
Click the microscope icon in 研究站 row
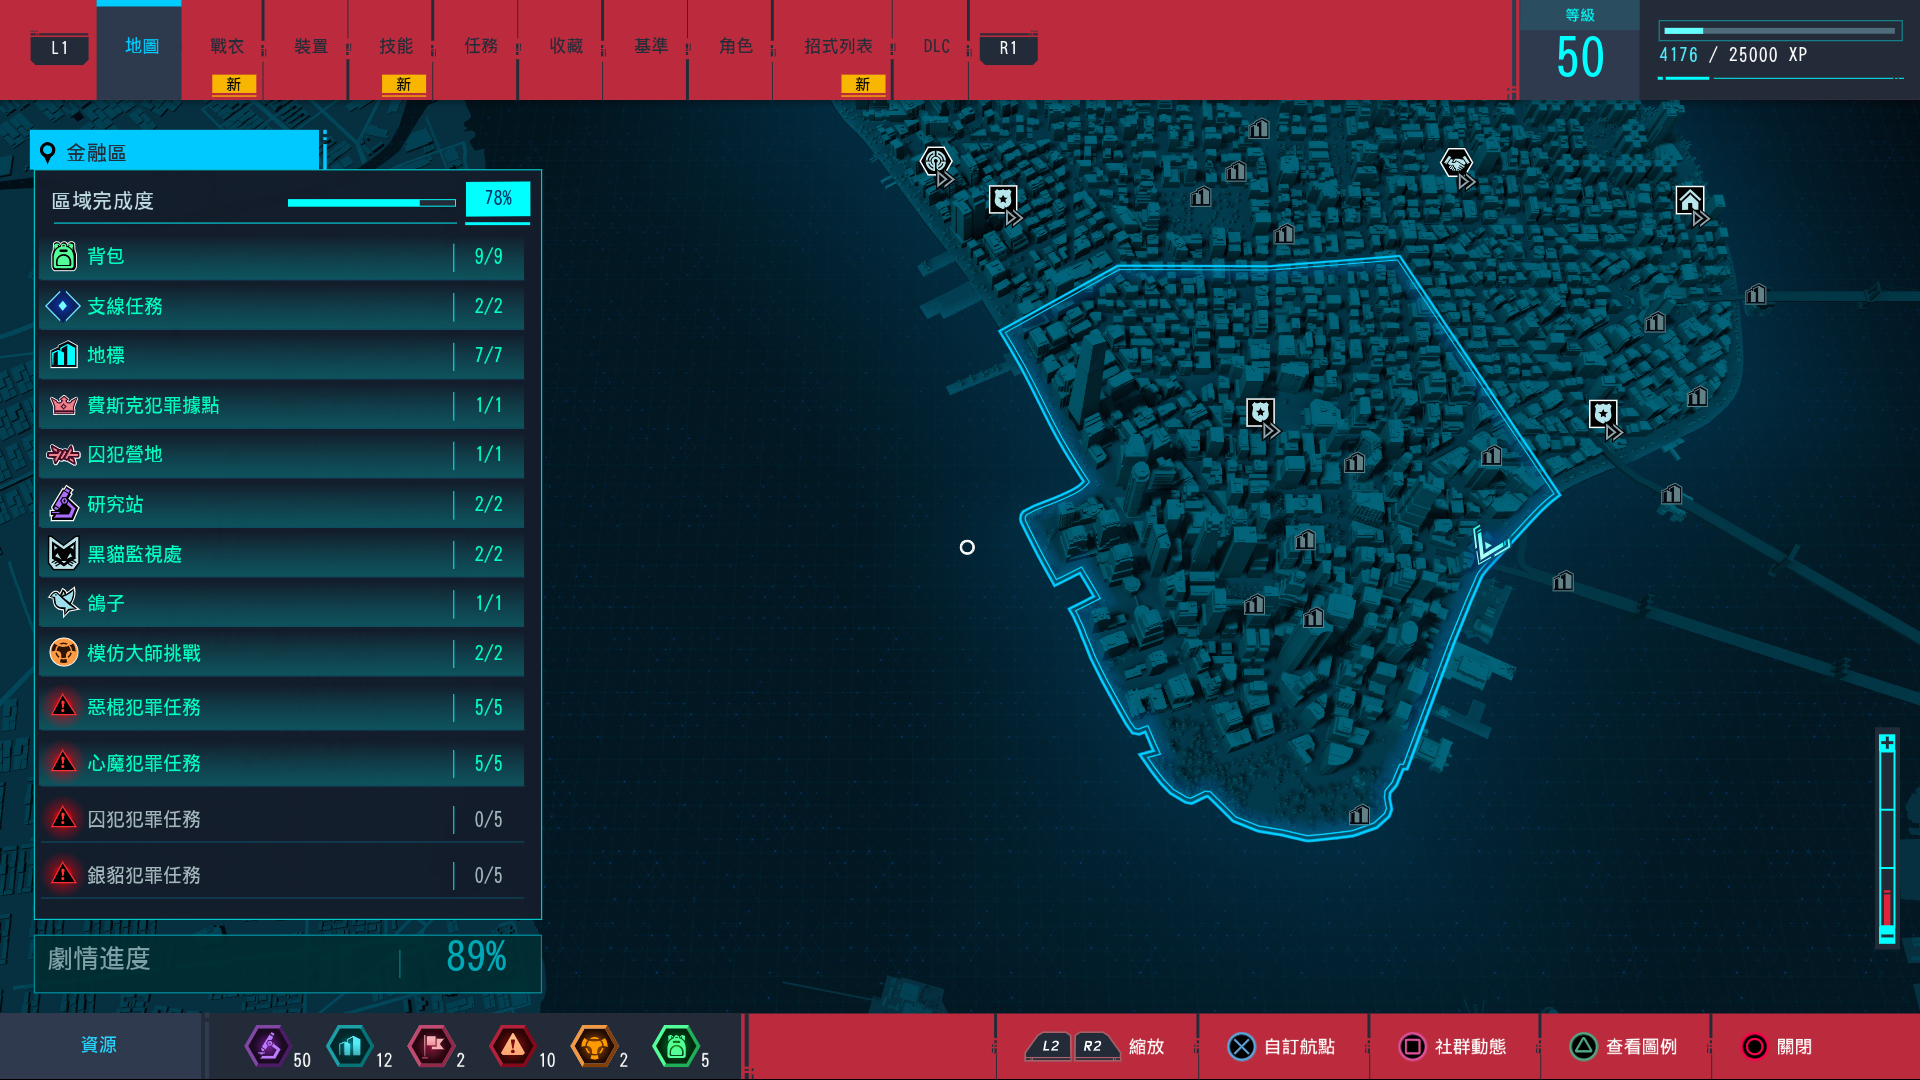pos(64,504)
